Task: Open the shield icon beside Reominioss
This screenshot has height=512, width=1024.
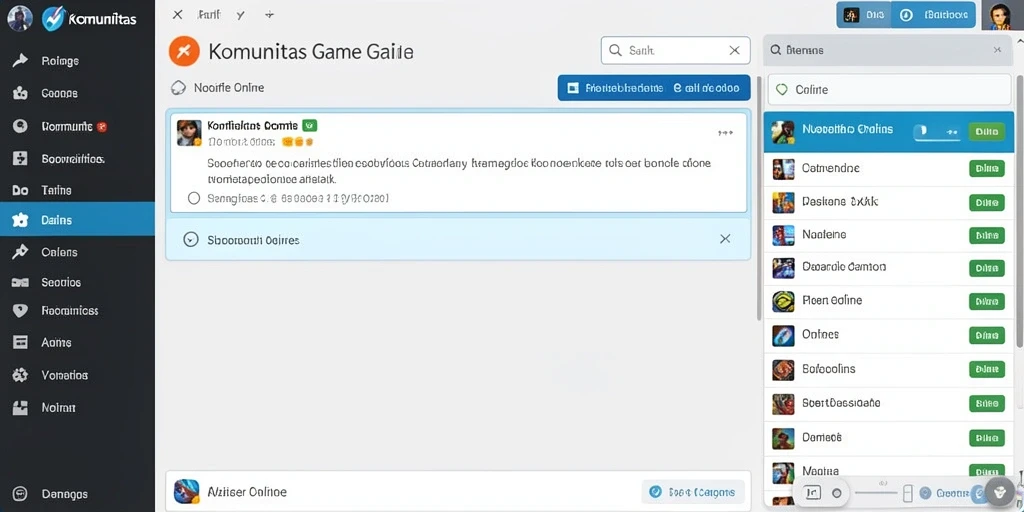Action: [x=20, y=311]
